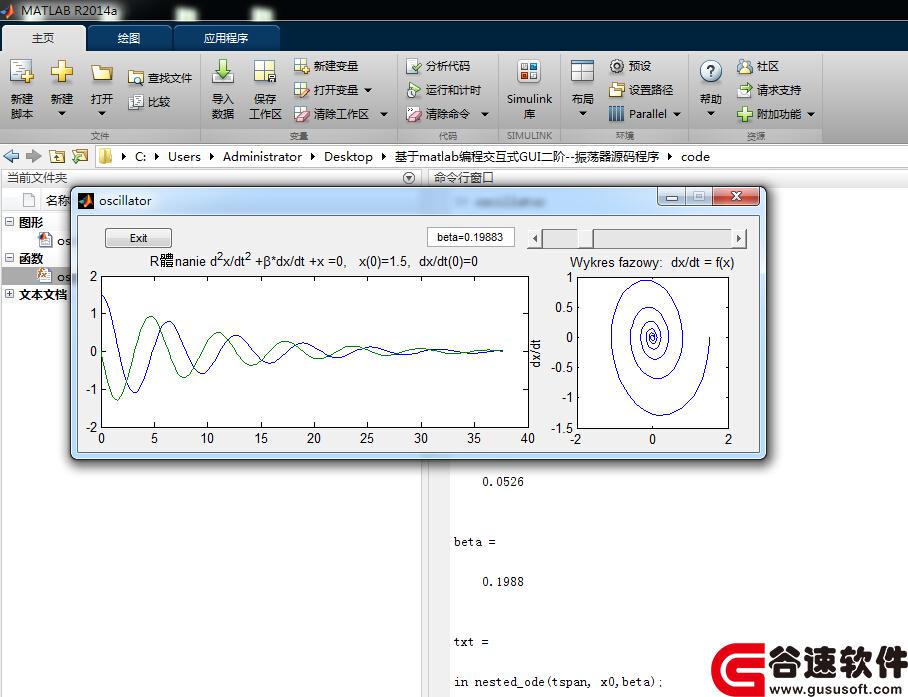Click the time response plot in oscillator
The image size is (908, 697).
pyautogui.click(x=314, y=351)
